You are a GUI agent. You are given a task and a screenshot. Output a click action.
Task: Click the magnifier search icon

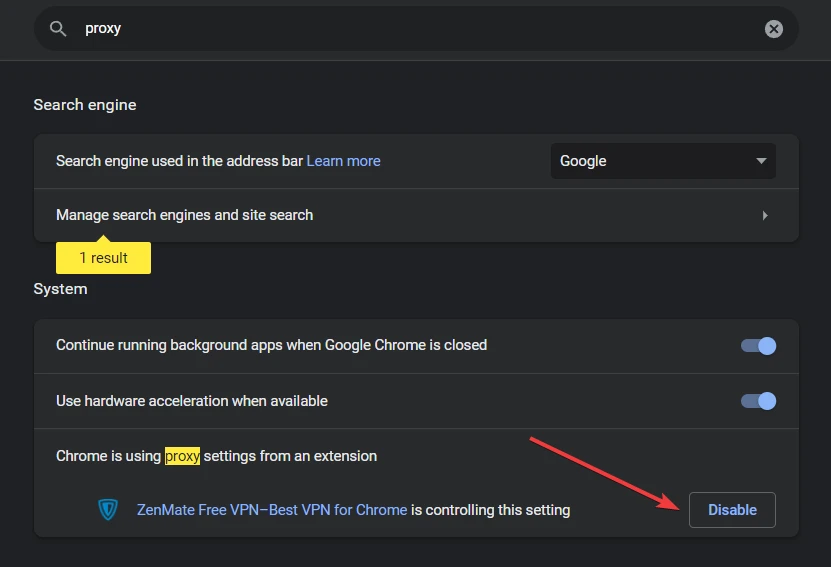[58, 29]
